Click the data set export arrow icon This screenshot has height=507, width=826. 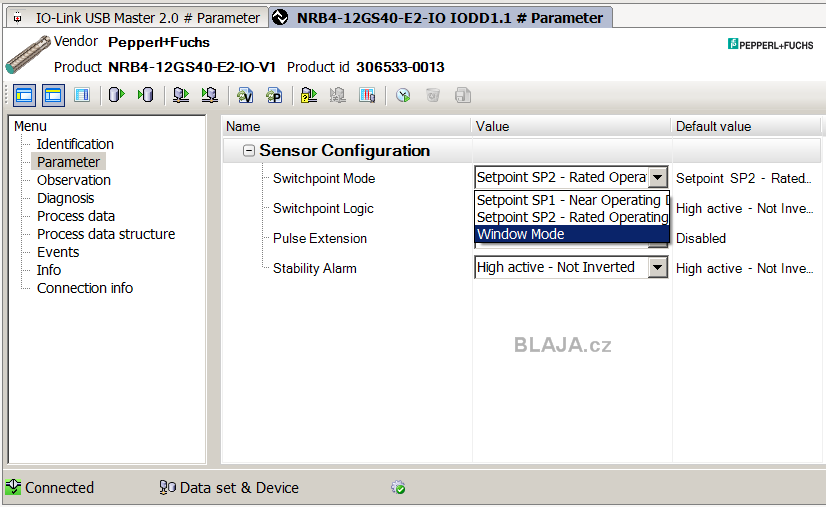coord(116,95)
